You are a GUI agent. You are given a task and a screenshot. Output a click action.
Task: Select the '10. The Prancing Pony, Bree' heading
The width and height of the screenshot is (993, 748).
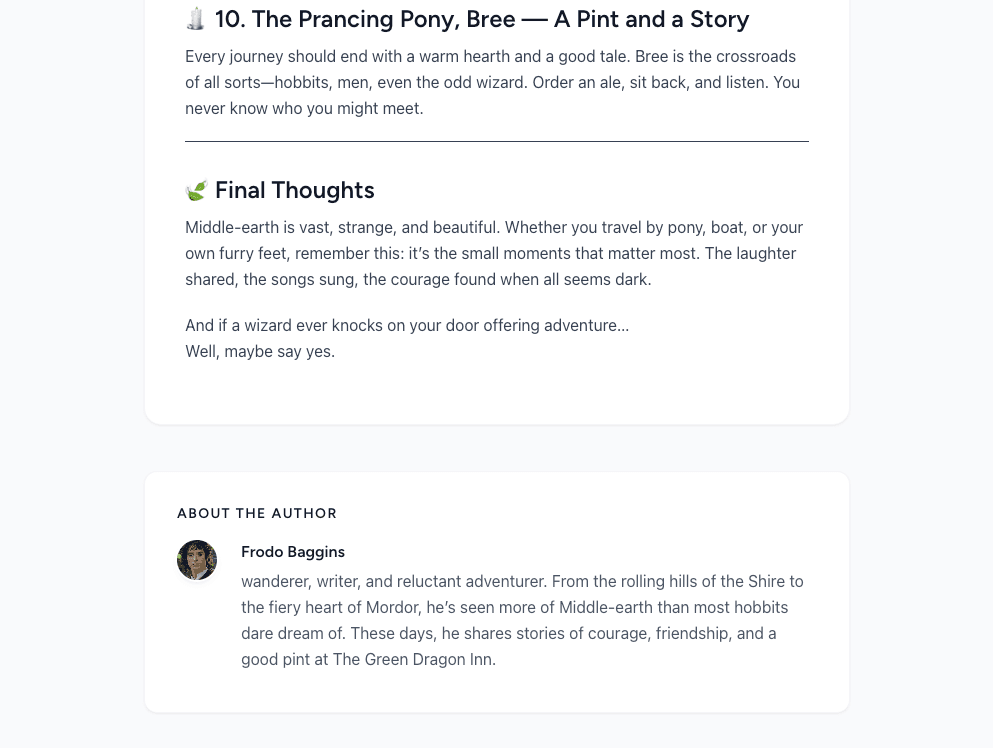click(481, 19)
